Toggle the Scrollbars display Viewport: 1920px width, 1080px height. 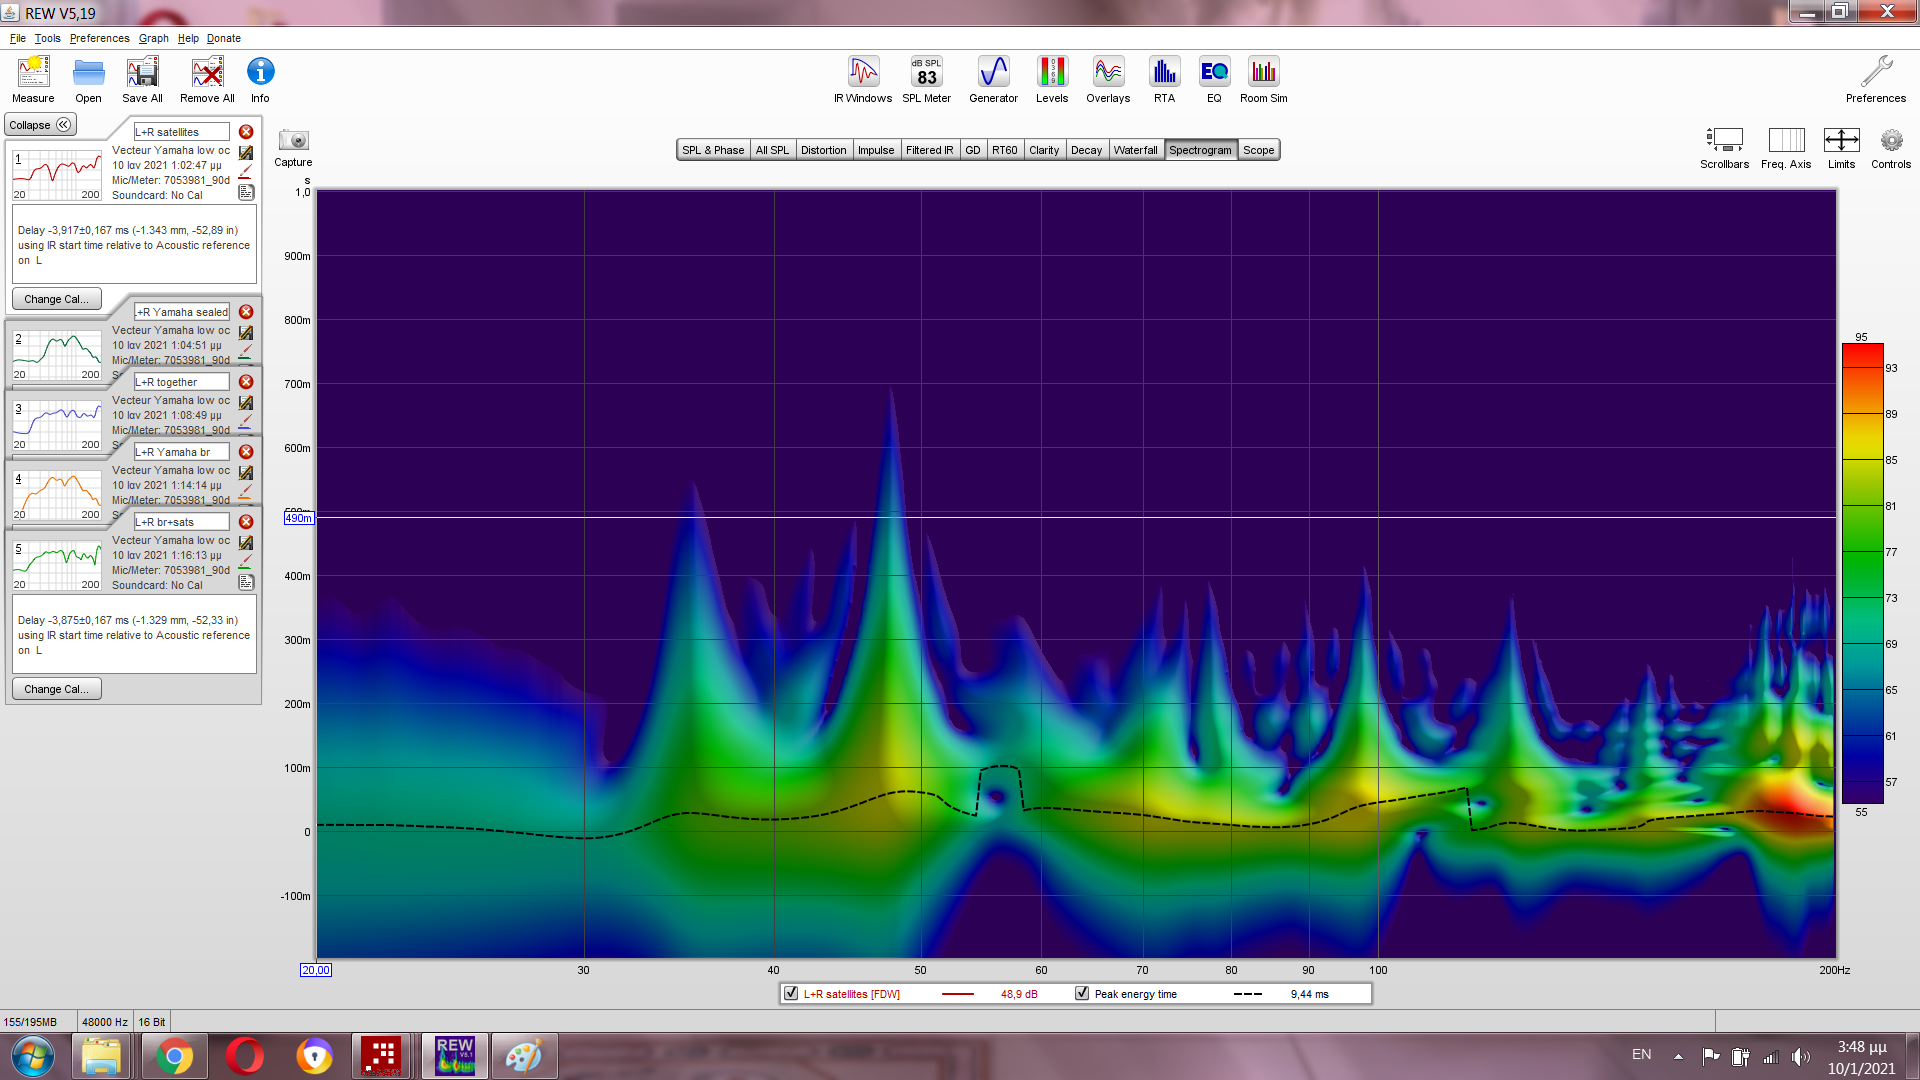(1724, 141)
